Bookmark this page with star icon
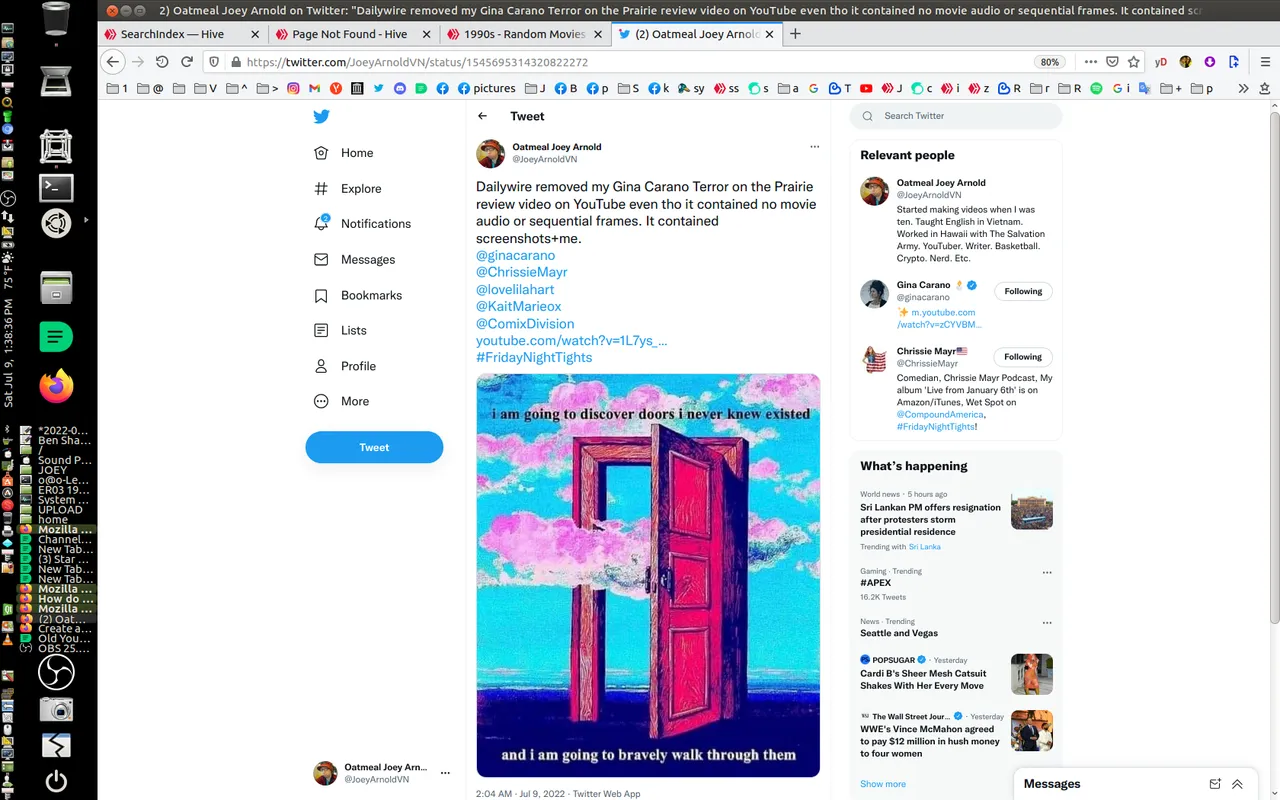 1134,61
